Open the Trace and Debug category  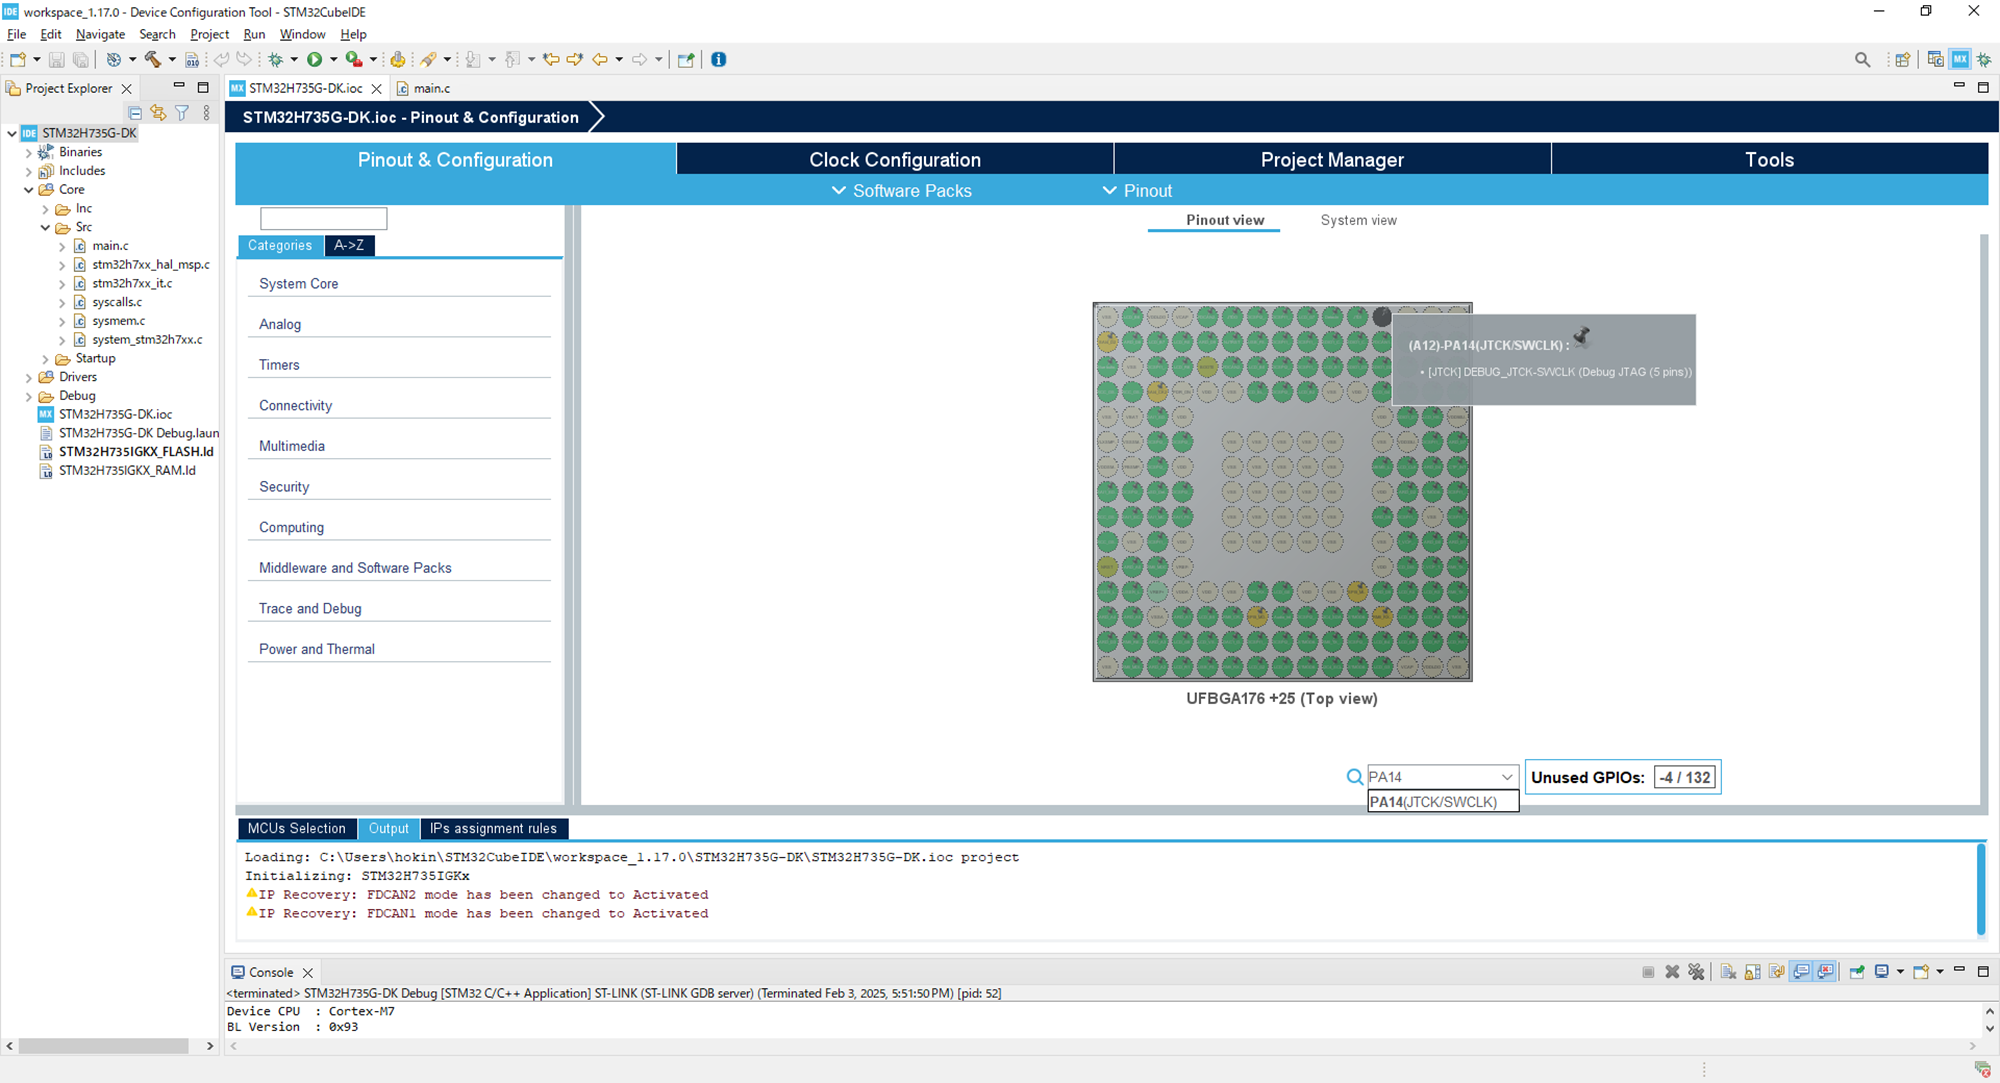click(x=310, y=608)
